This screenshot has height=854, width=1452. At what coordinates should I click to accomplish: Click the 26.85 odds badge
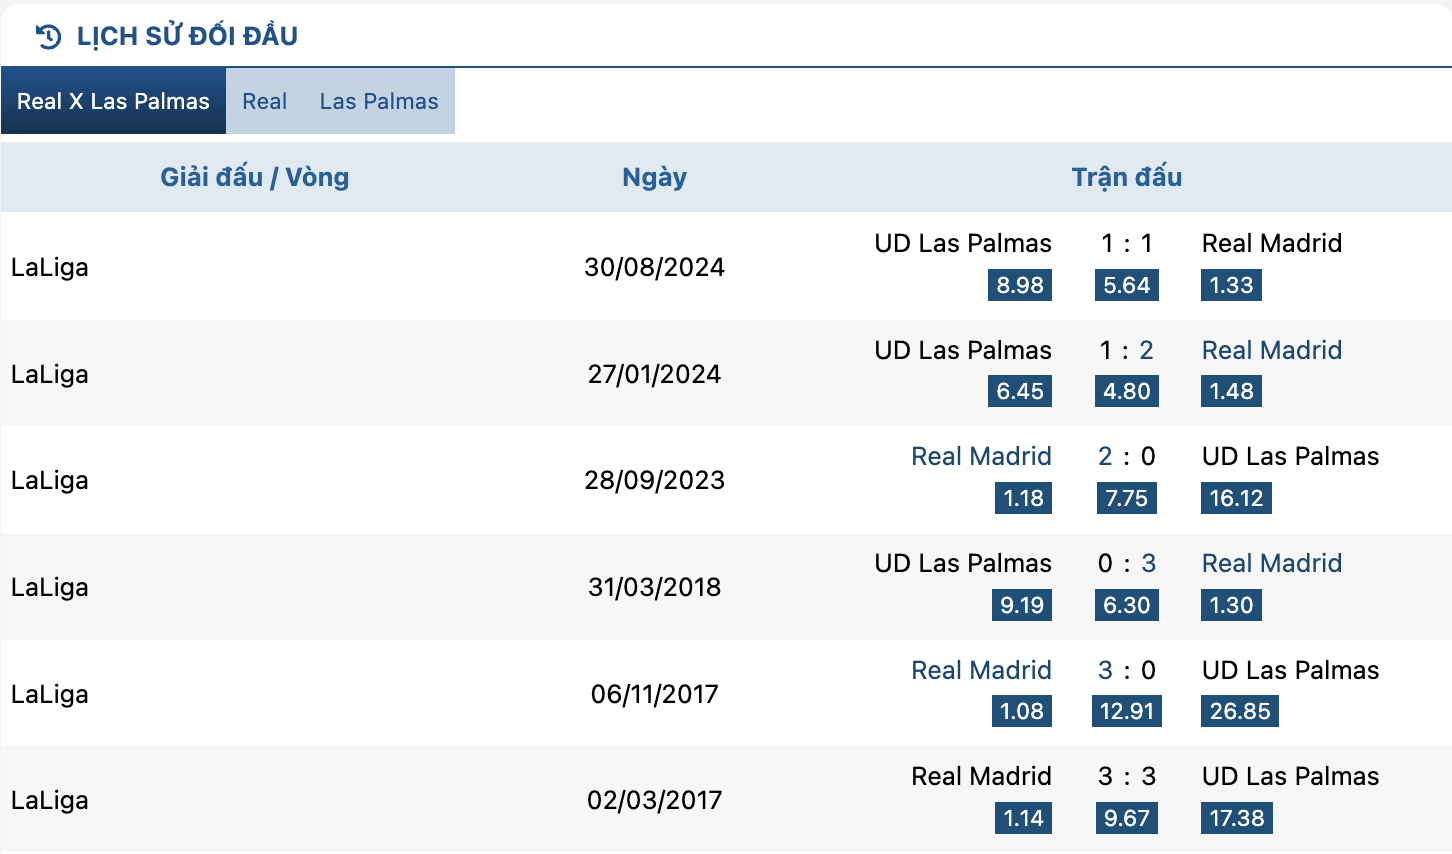(1240, 711)
